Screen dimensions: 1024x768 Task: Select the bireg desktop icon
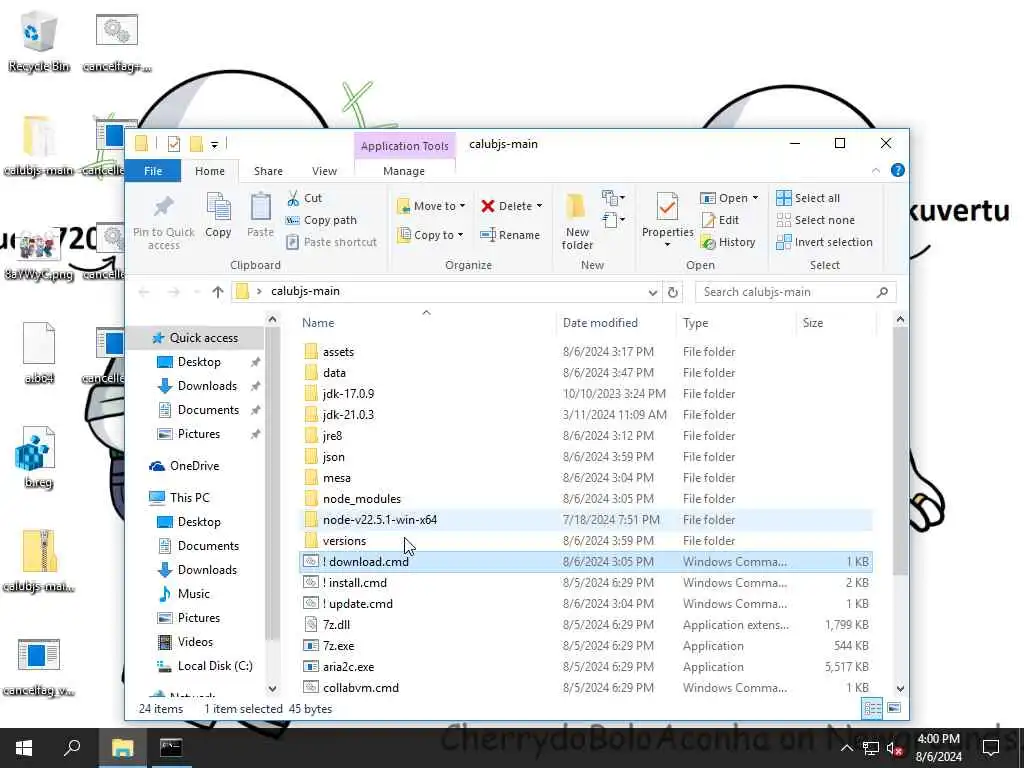coord(39,457)
